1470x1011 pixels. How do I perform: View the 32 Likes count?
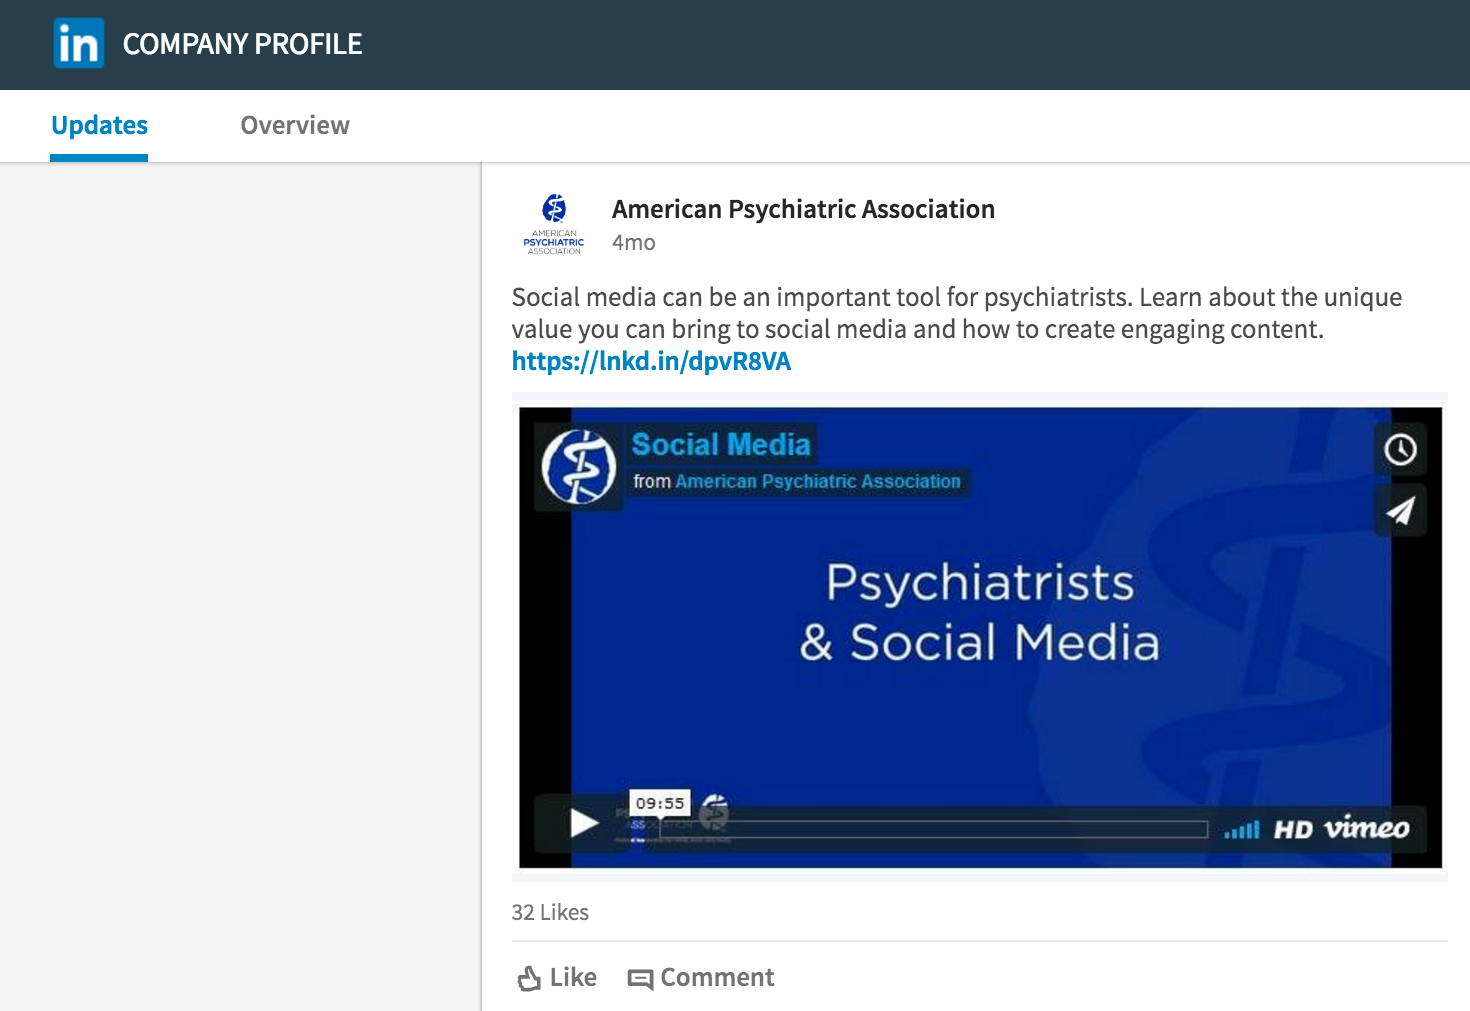[550, 912]
